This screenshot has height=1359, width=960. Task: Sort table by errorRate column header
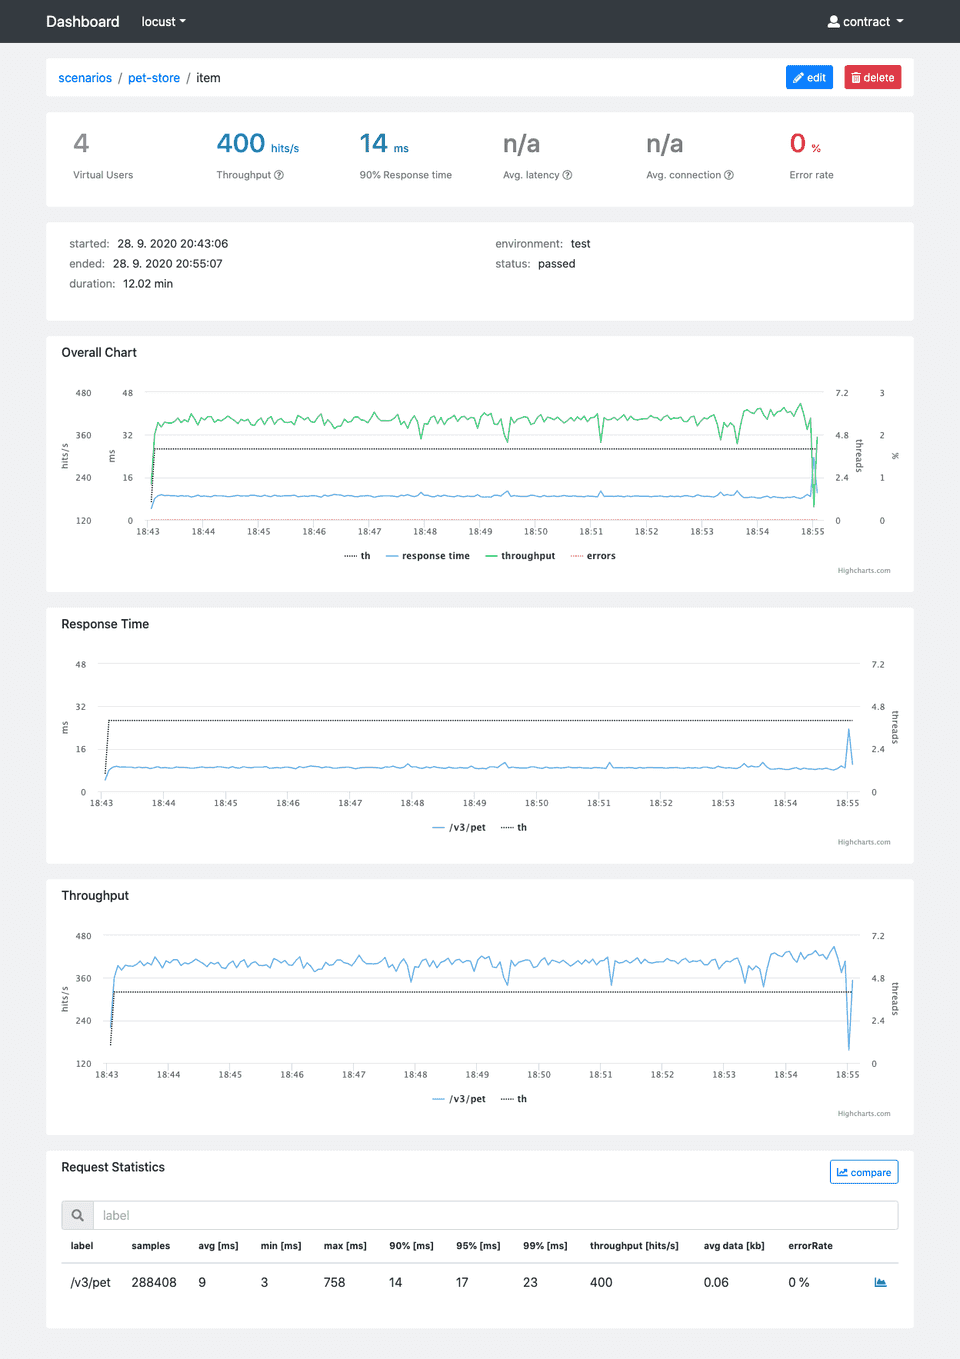click(x=810, y=1246)
